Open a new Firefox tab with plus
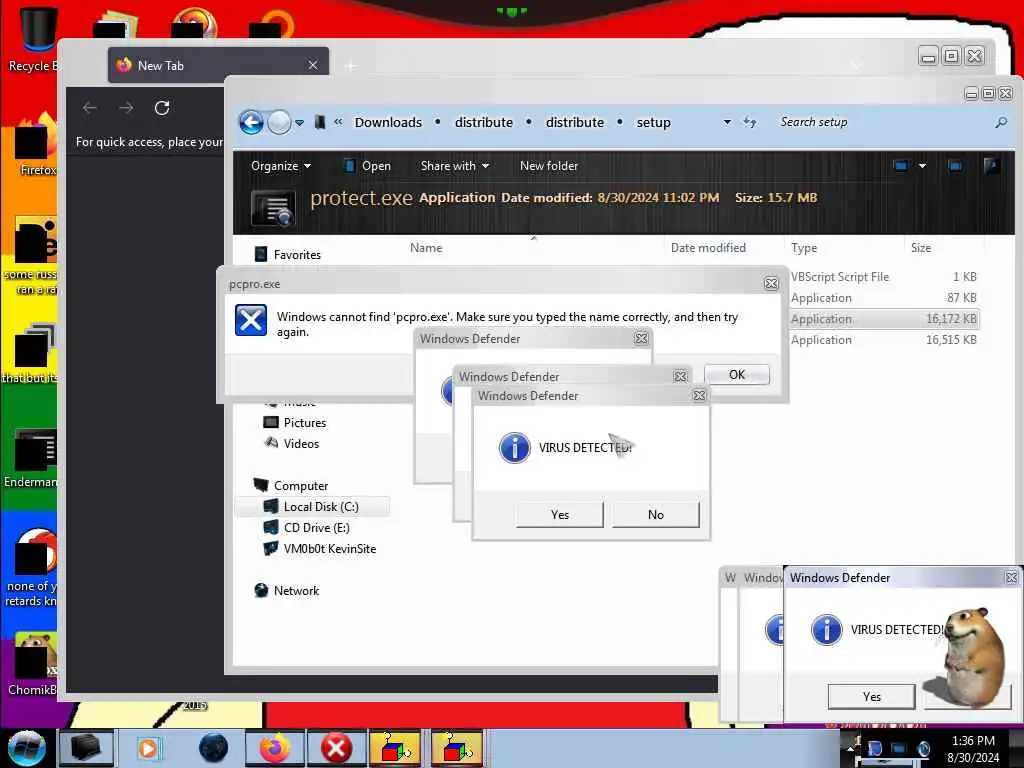This screenshot has height=768, width=1024. [x=351, y=66]
